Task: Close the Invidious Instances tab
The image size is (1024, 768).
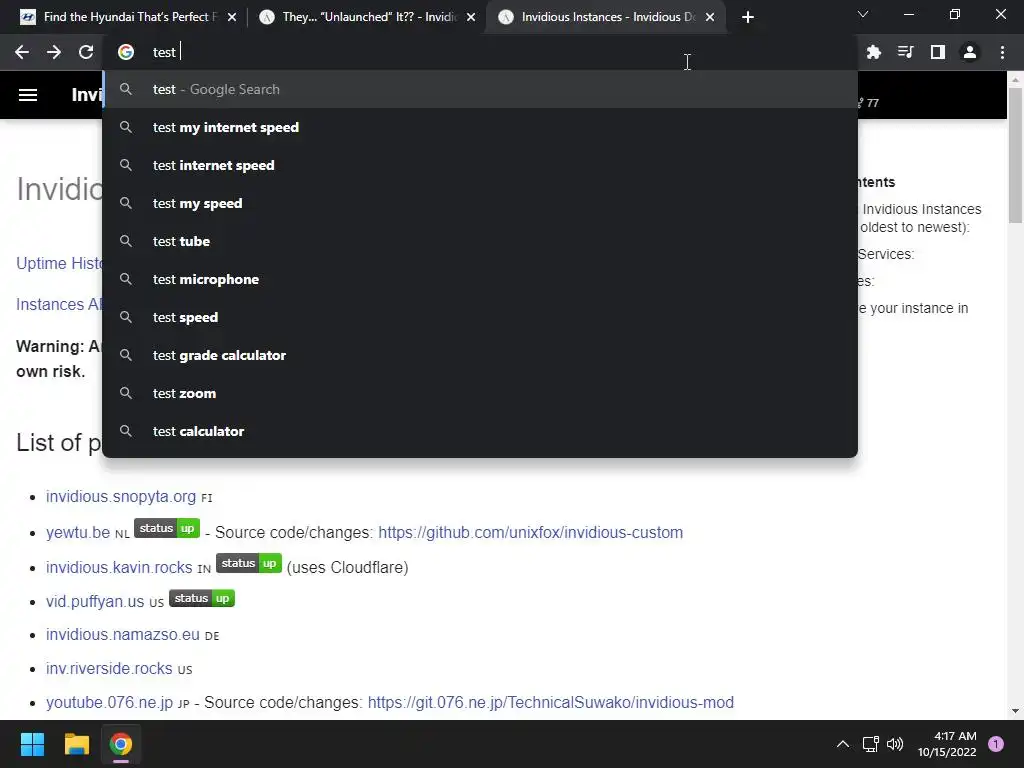Action: click(x=710, y=17)
